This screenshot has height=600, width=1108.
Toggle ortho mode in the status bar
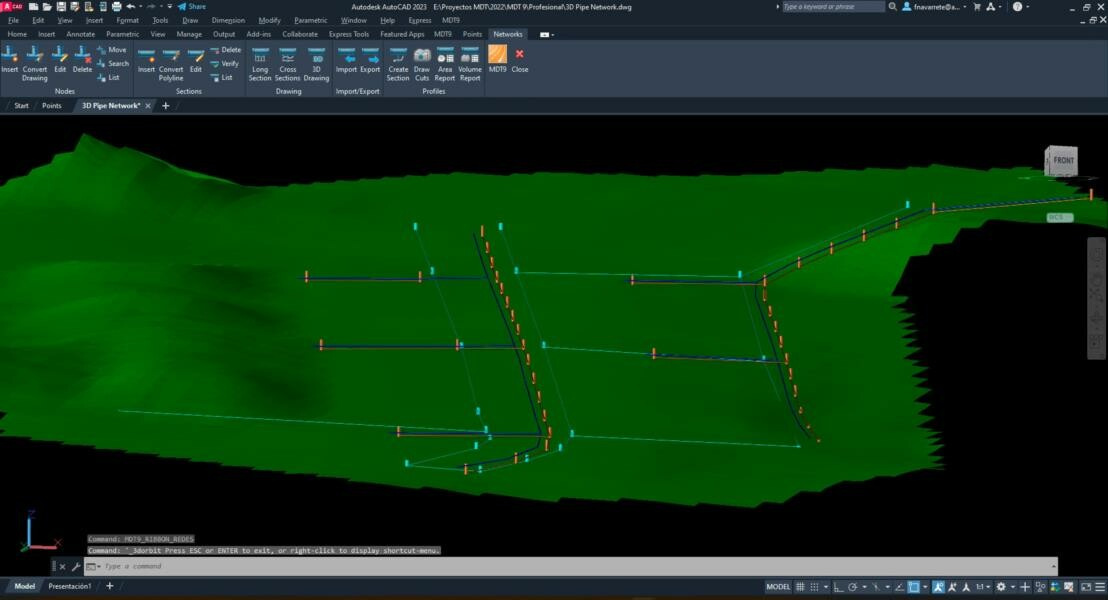tap(839, 587)
